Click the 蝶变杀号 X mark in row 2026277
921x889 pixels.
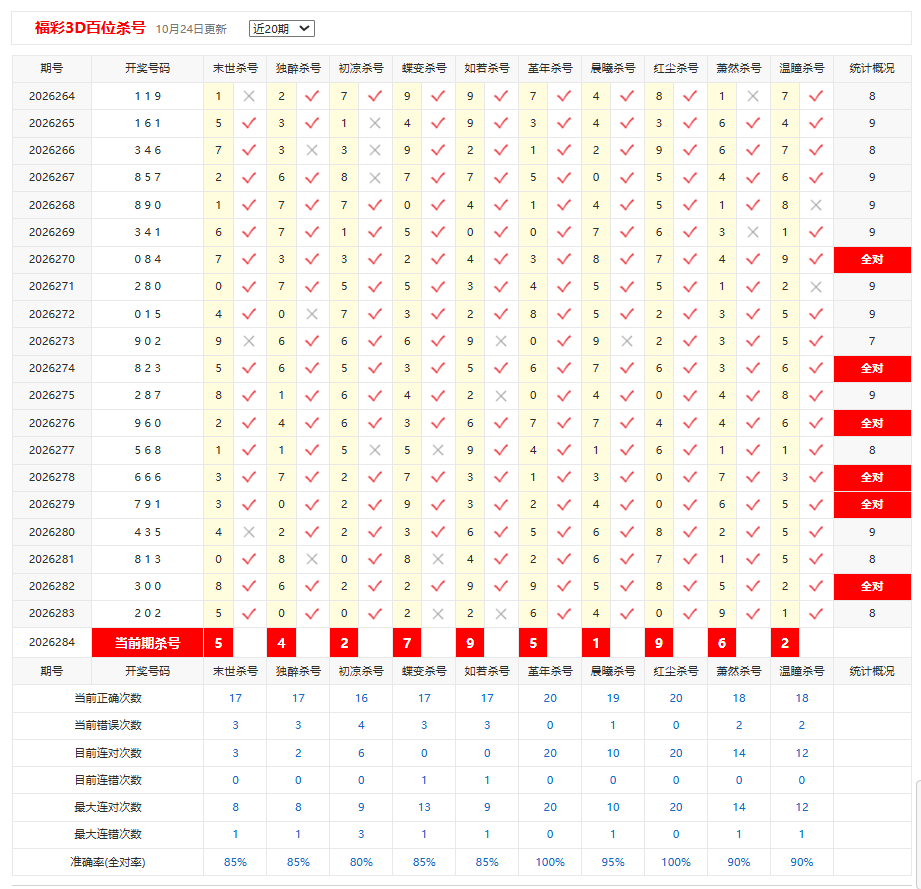pyautogui.click(x=438, y=450)
